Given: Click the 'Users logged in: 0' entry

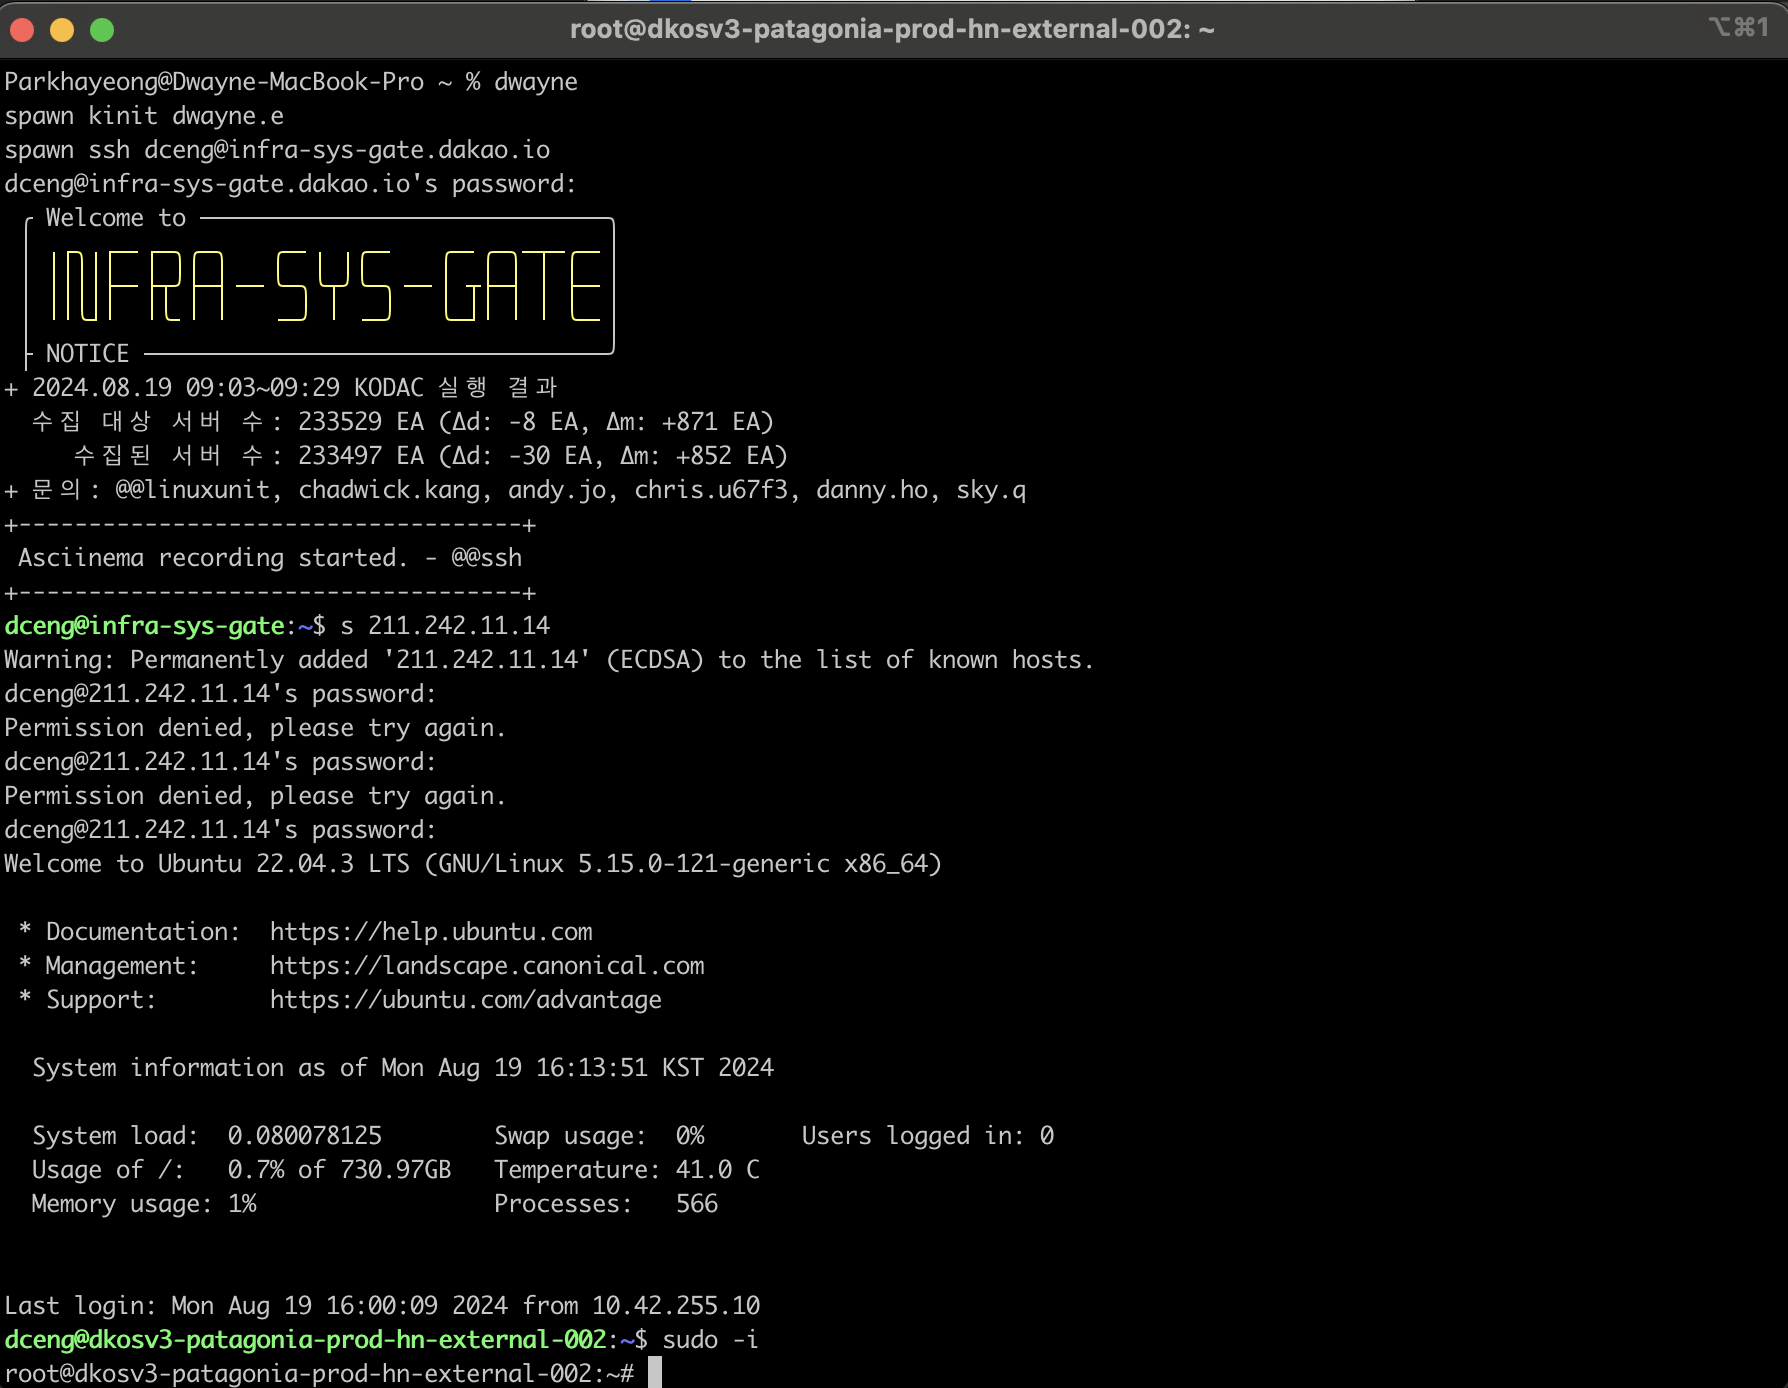Looking at the screenshot, I should [x=928, y=1136].
